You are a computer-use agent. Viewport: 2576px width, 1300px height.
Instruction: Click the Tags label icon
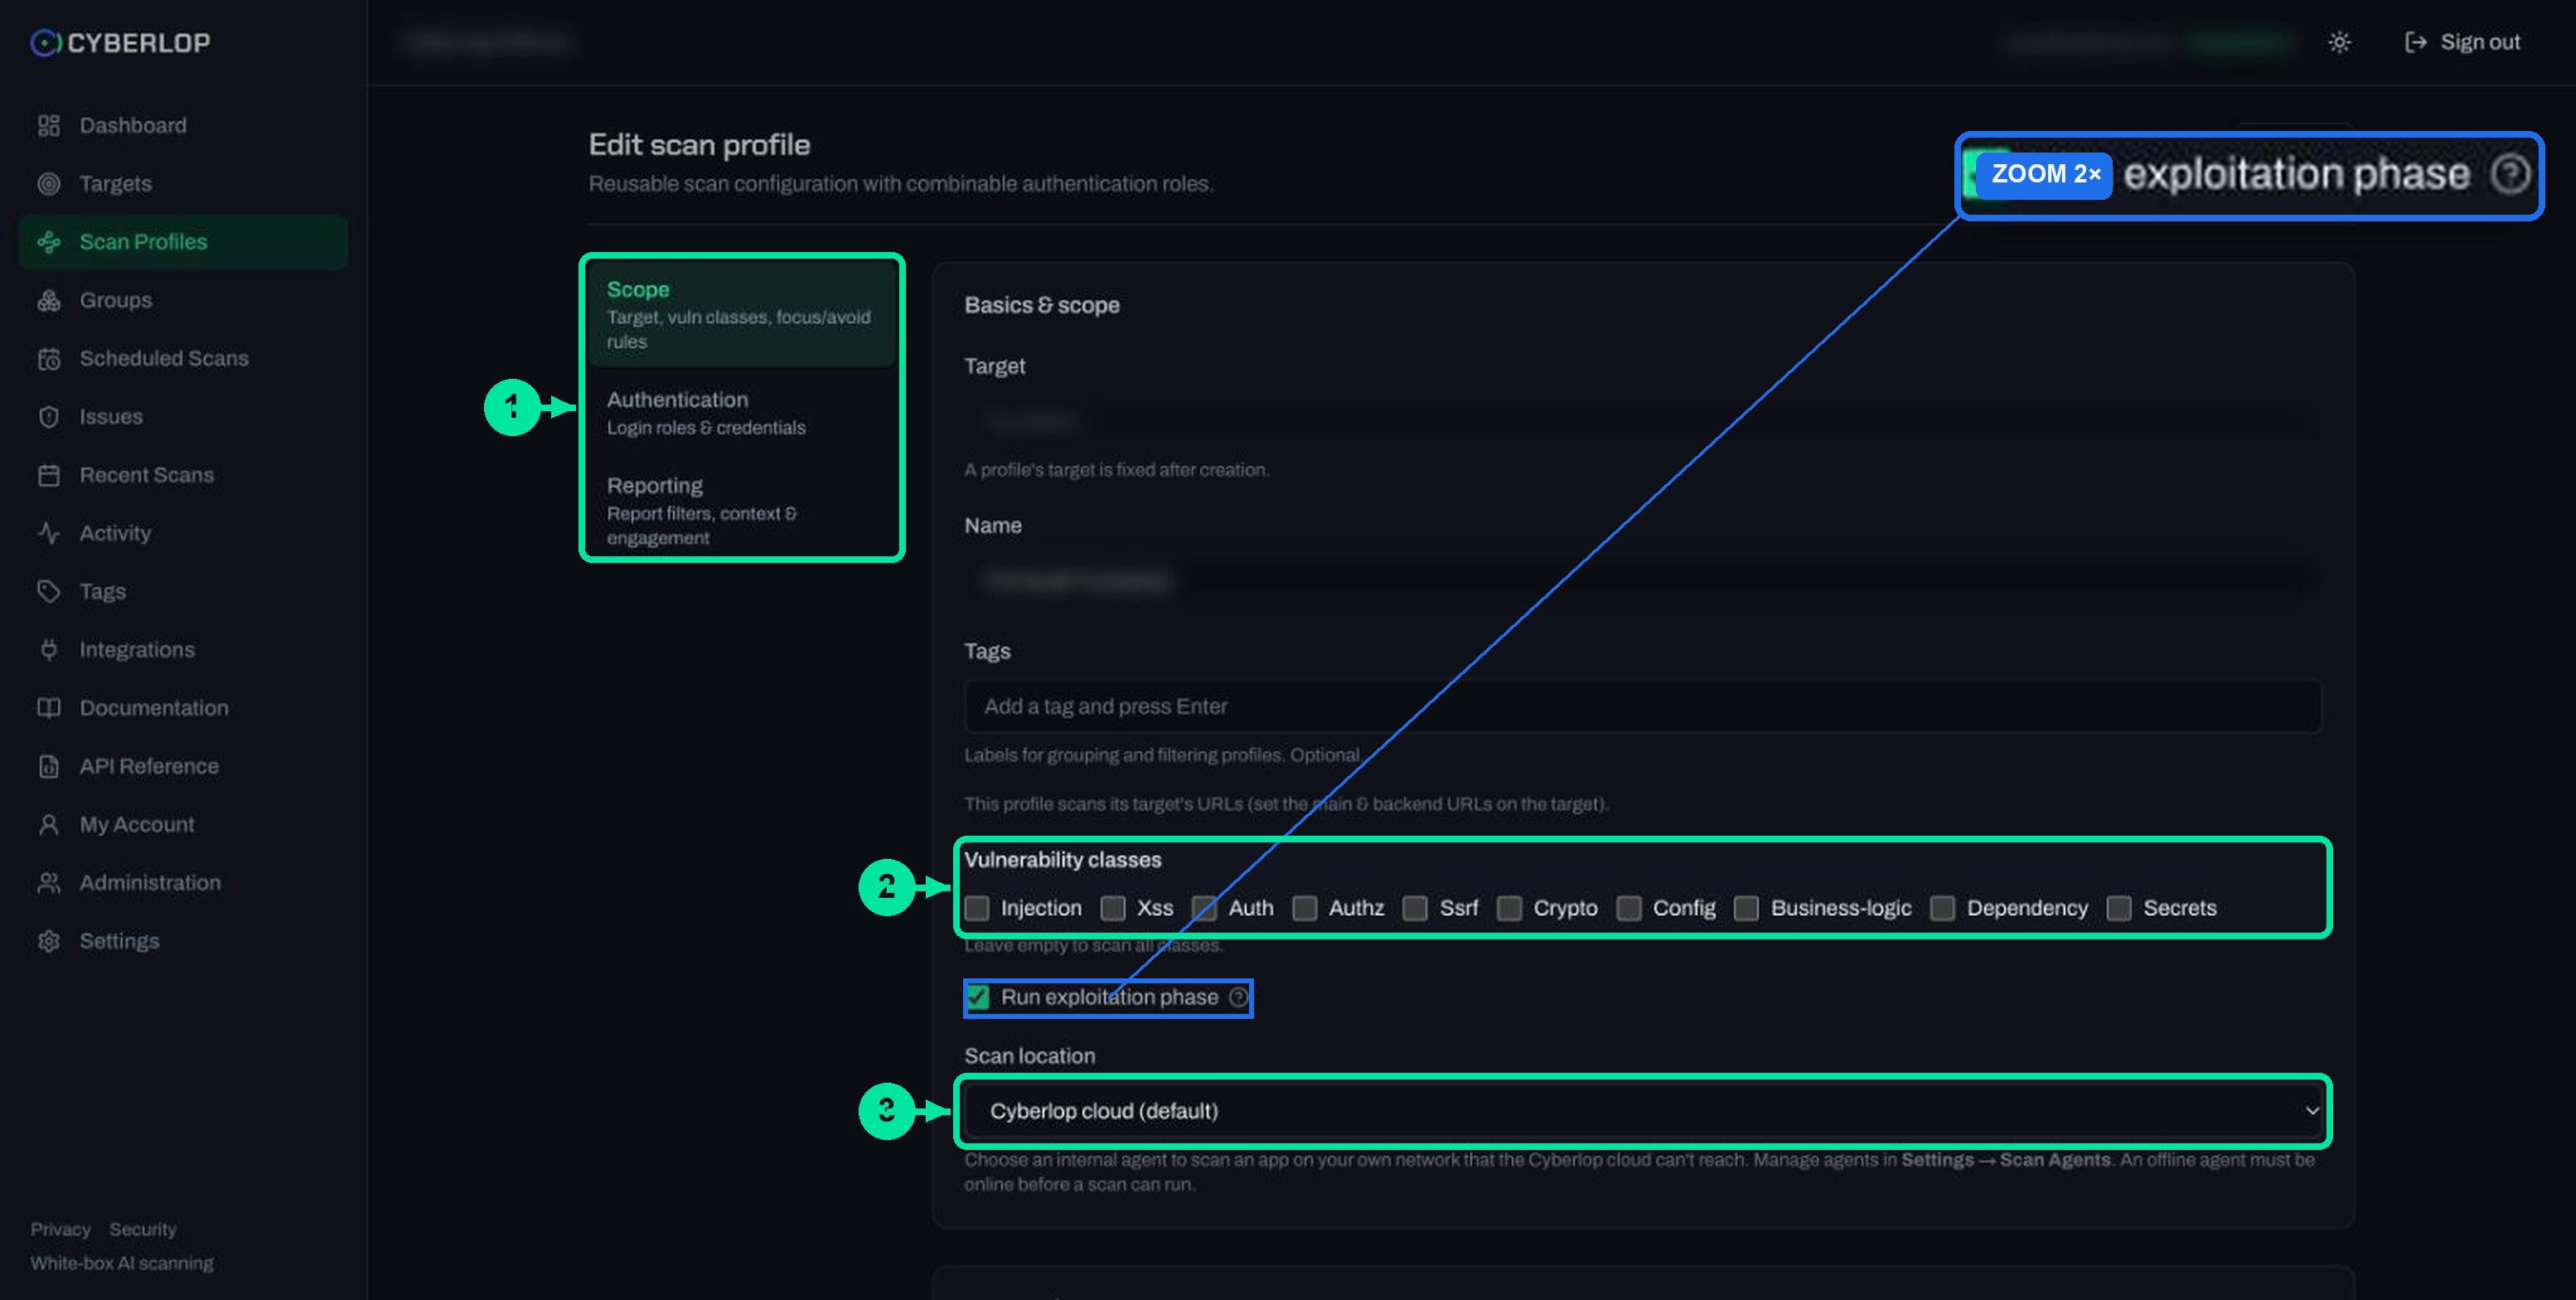tap(49, 592)
